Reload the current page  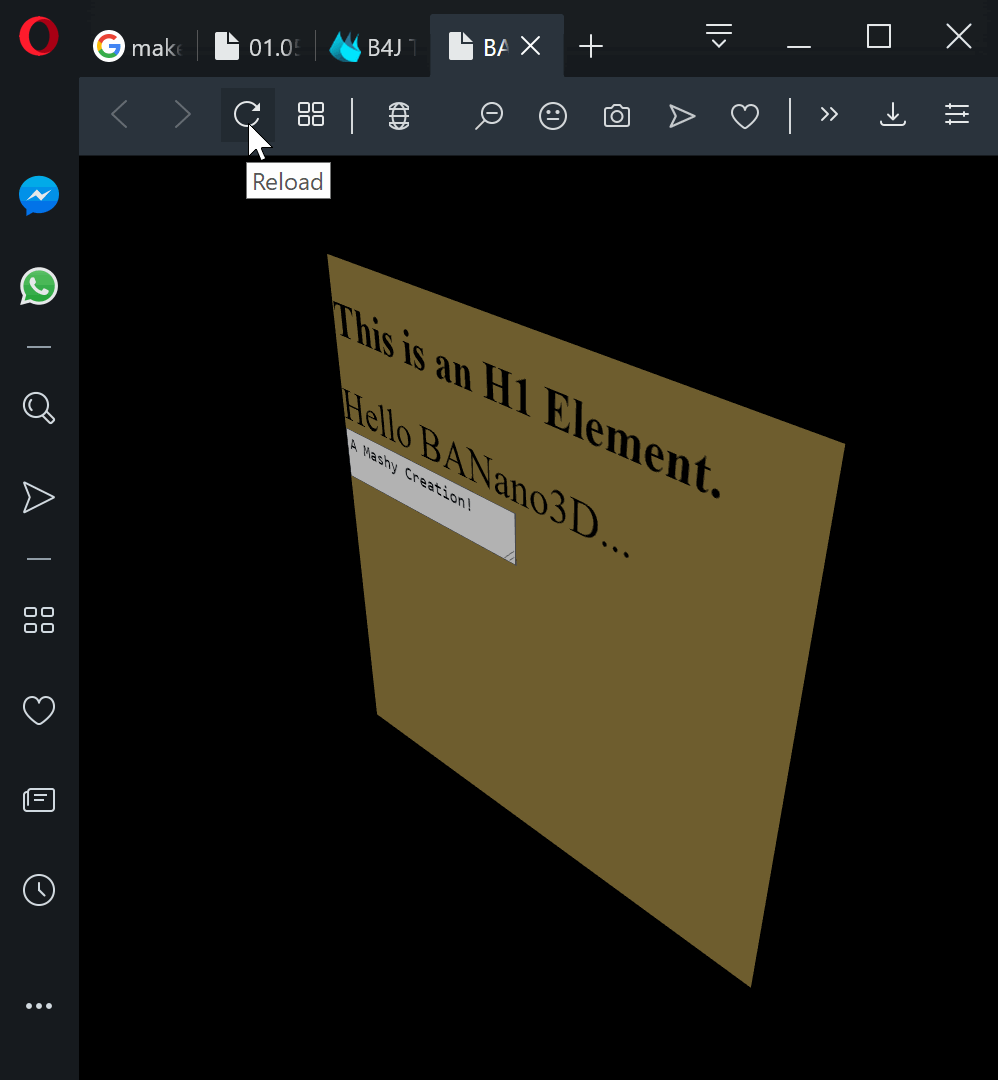(x=247, y=114)
